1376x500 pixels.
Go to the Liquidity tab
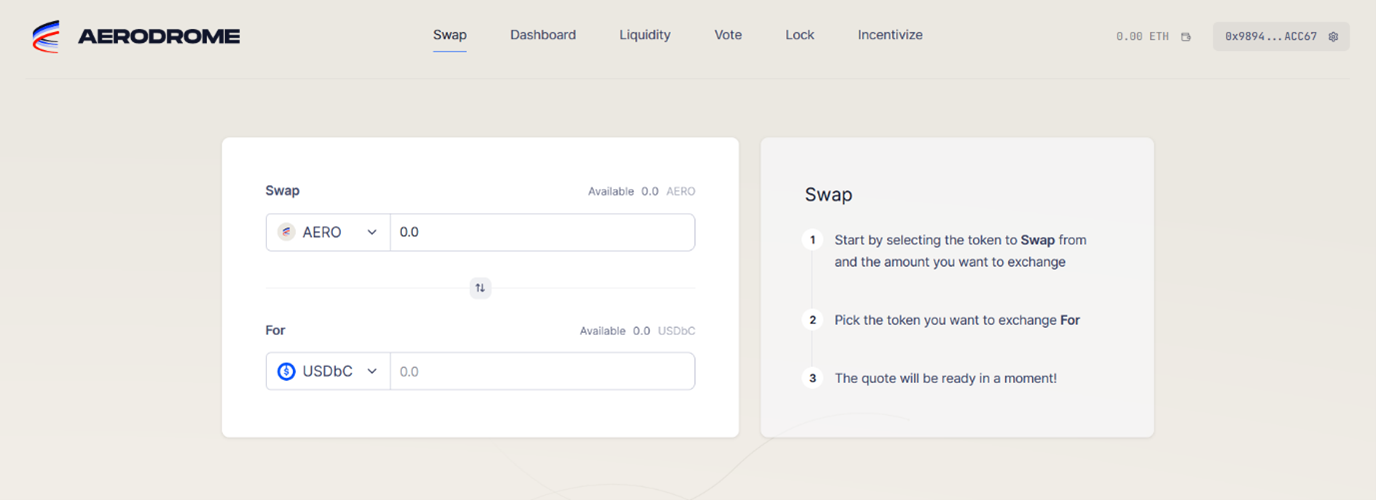coord(645,35)
